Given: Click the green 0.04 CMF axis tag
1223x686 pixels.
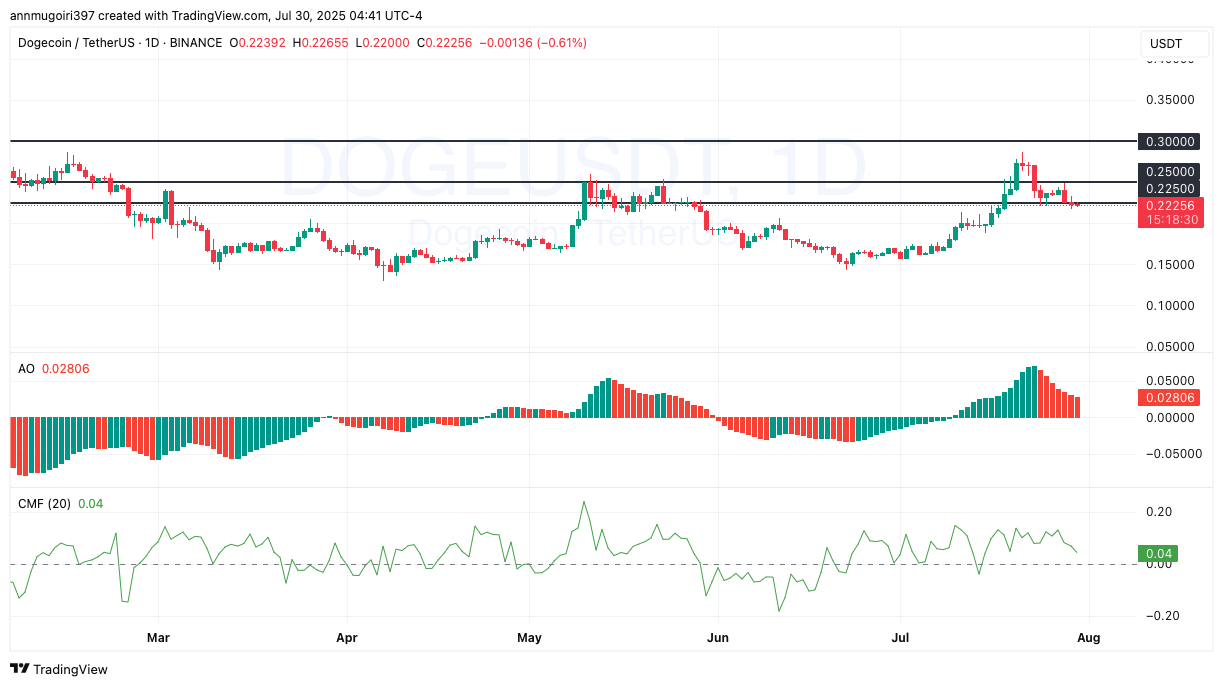Looking at the screenshot, I should tap(1160, 553).
